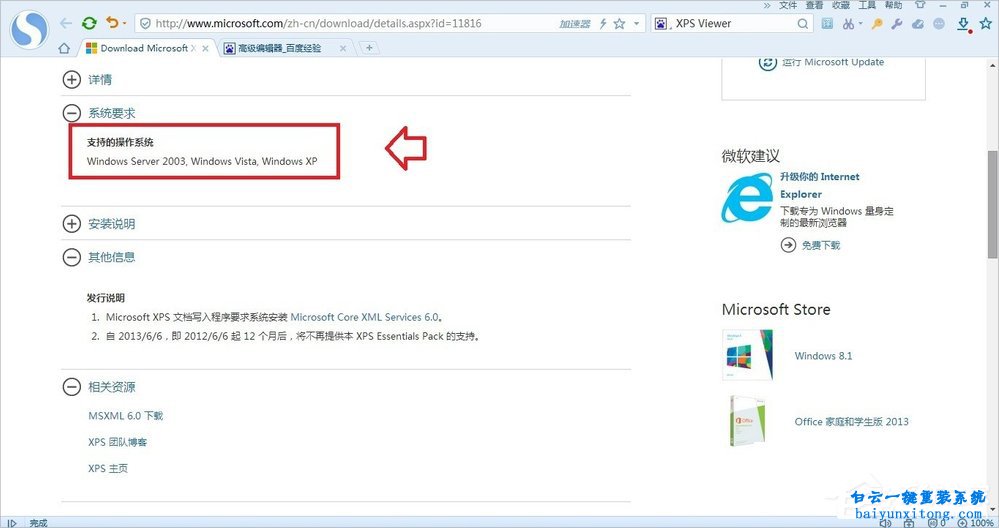
Task: Open the Windows 8.1 store link
Action: point(823,356)
